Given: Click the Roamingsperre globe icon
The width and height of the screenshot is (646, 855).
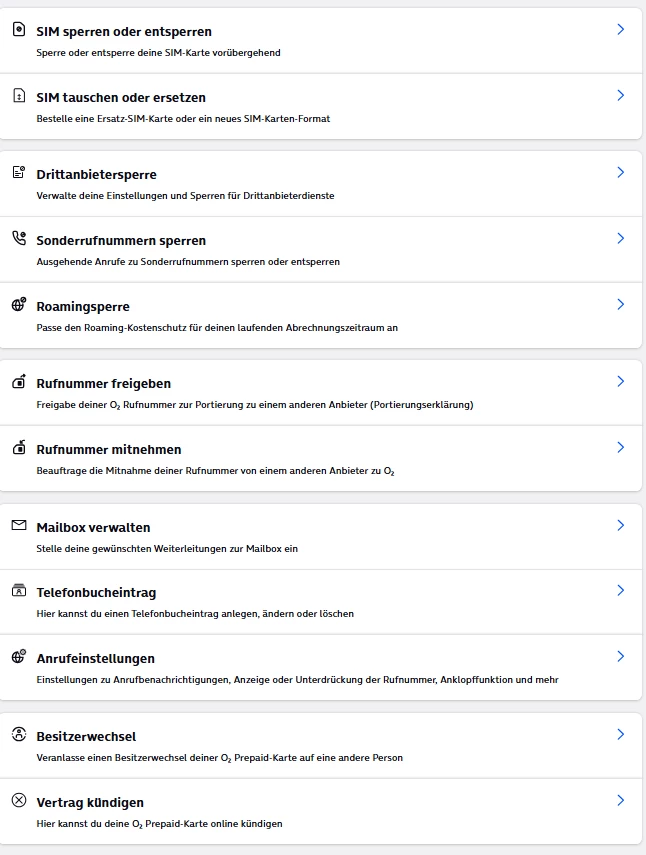Looking at the screenshot, I should [18, 305].
